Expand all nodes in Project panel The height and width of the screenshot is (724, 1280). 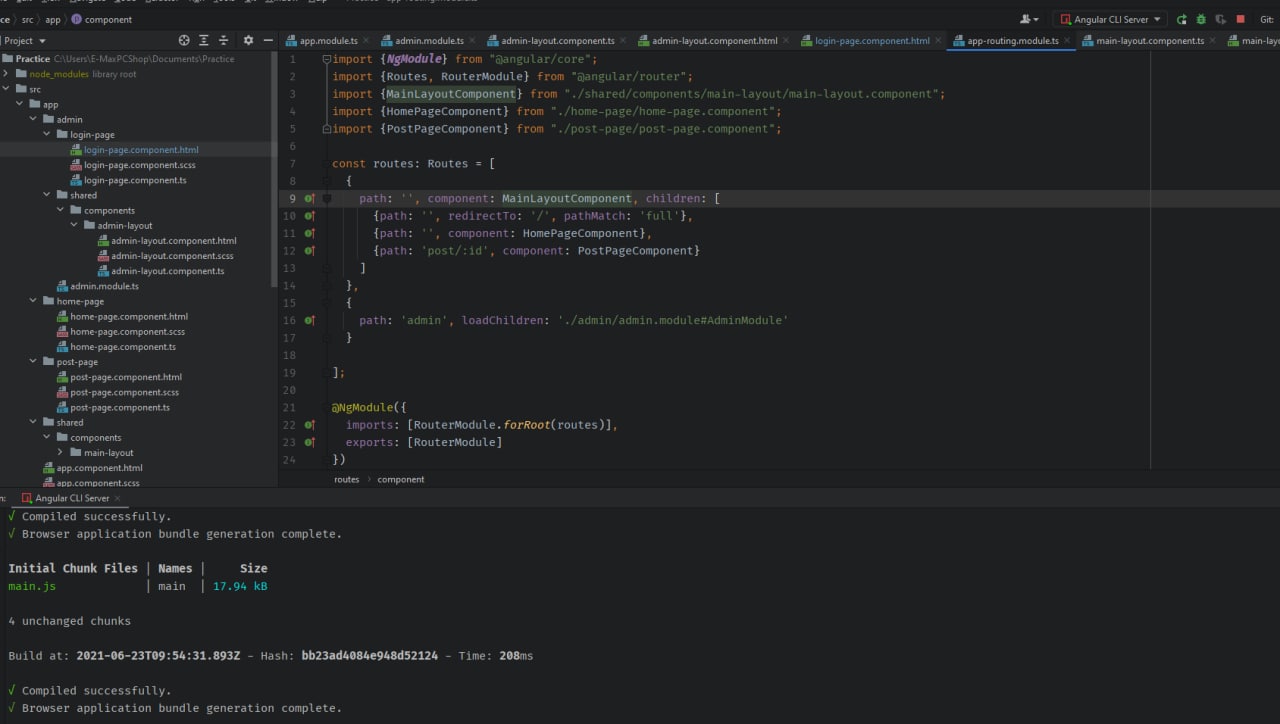click(204, 41)
